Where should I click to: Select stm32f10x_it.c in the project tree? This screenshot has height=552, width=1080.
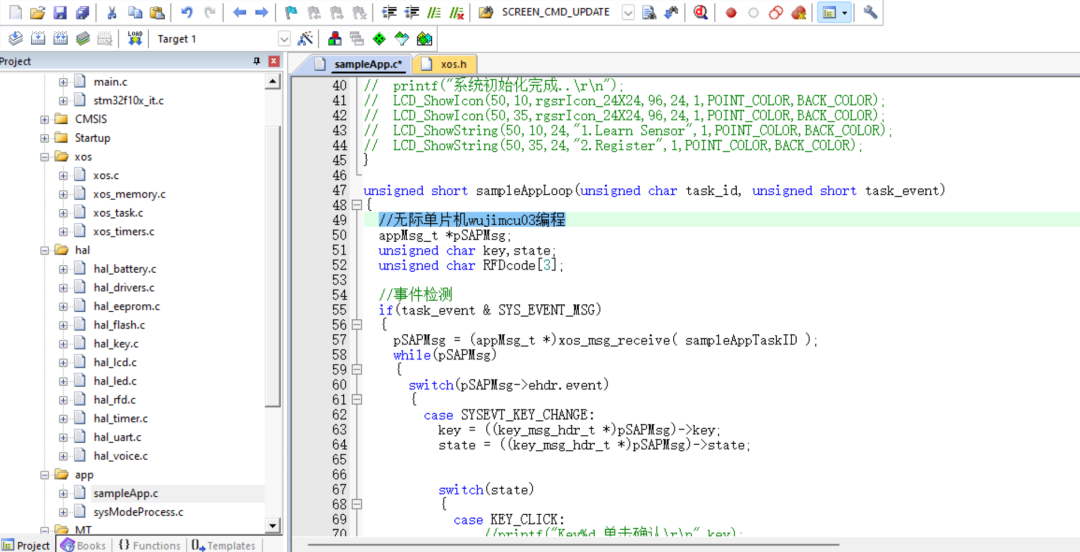(129, 101)
